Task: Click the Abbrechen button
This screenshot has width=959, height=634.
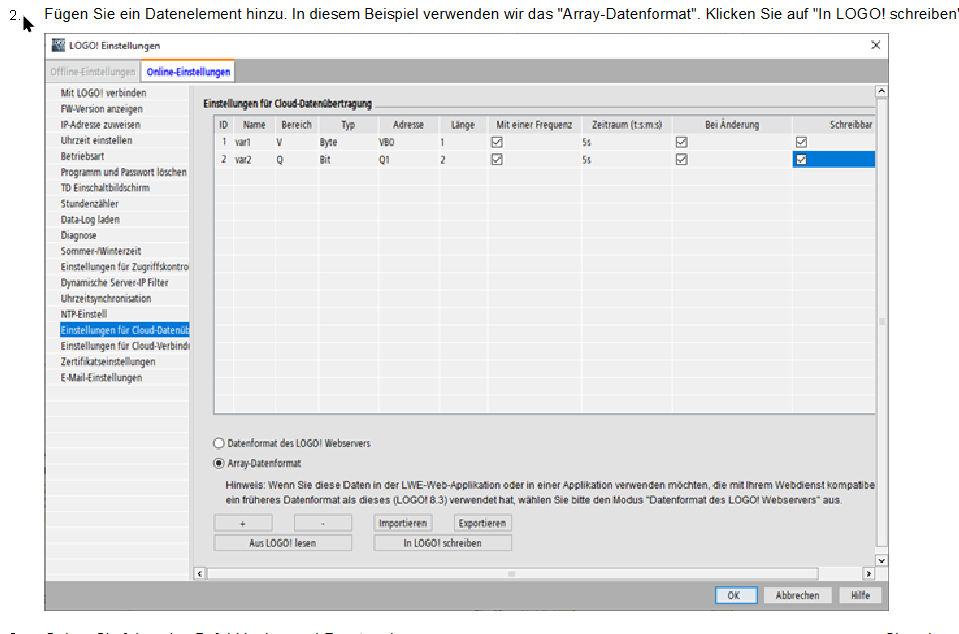Action: click(798, 595)
